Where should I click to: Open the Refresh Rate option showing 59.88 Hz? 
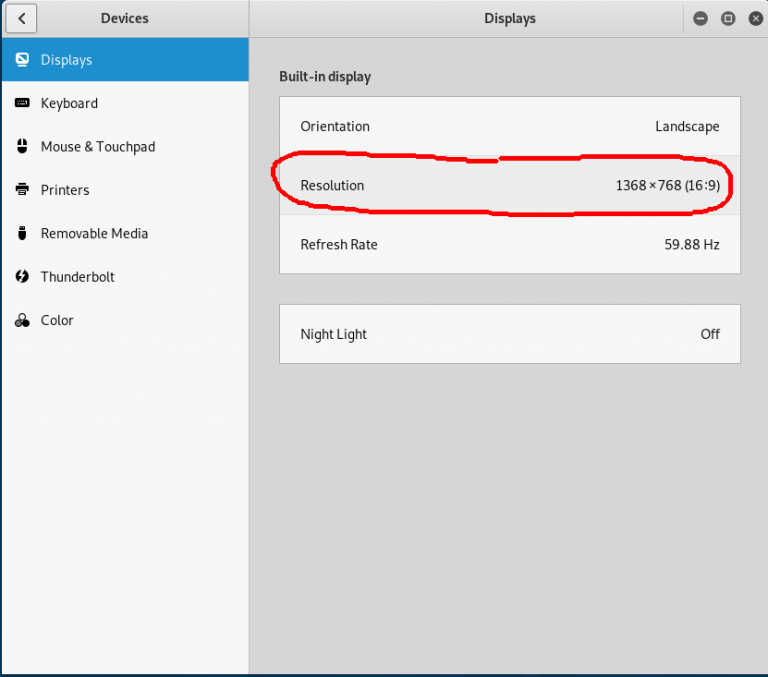(x=509, y=244)
